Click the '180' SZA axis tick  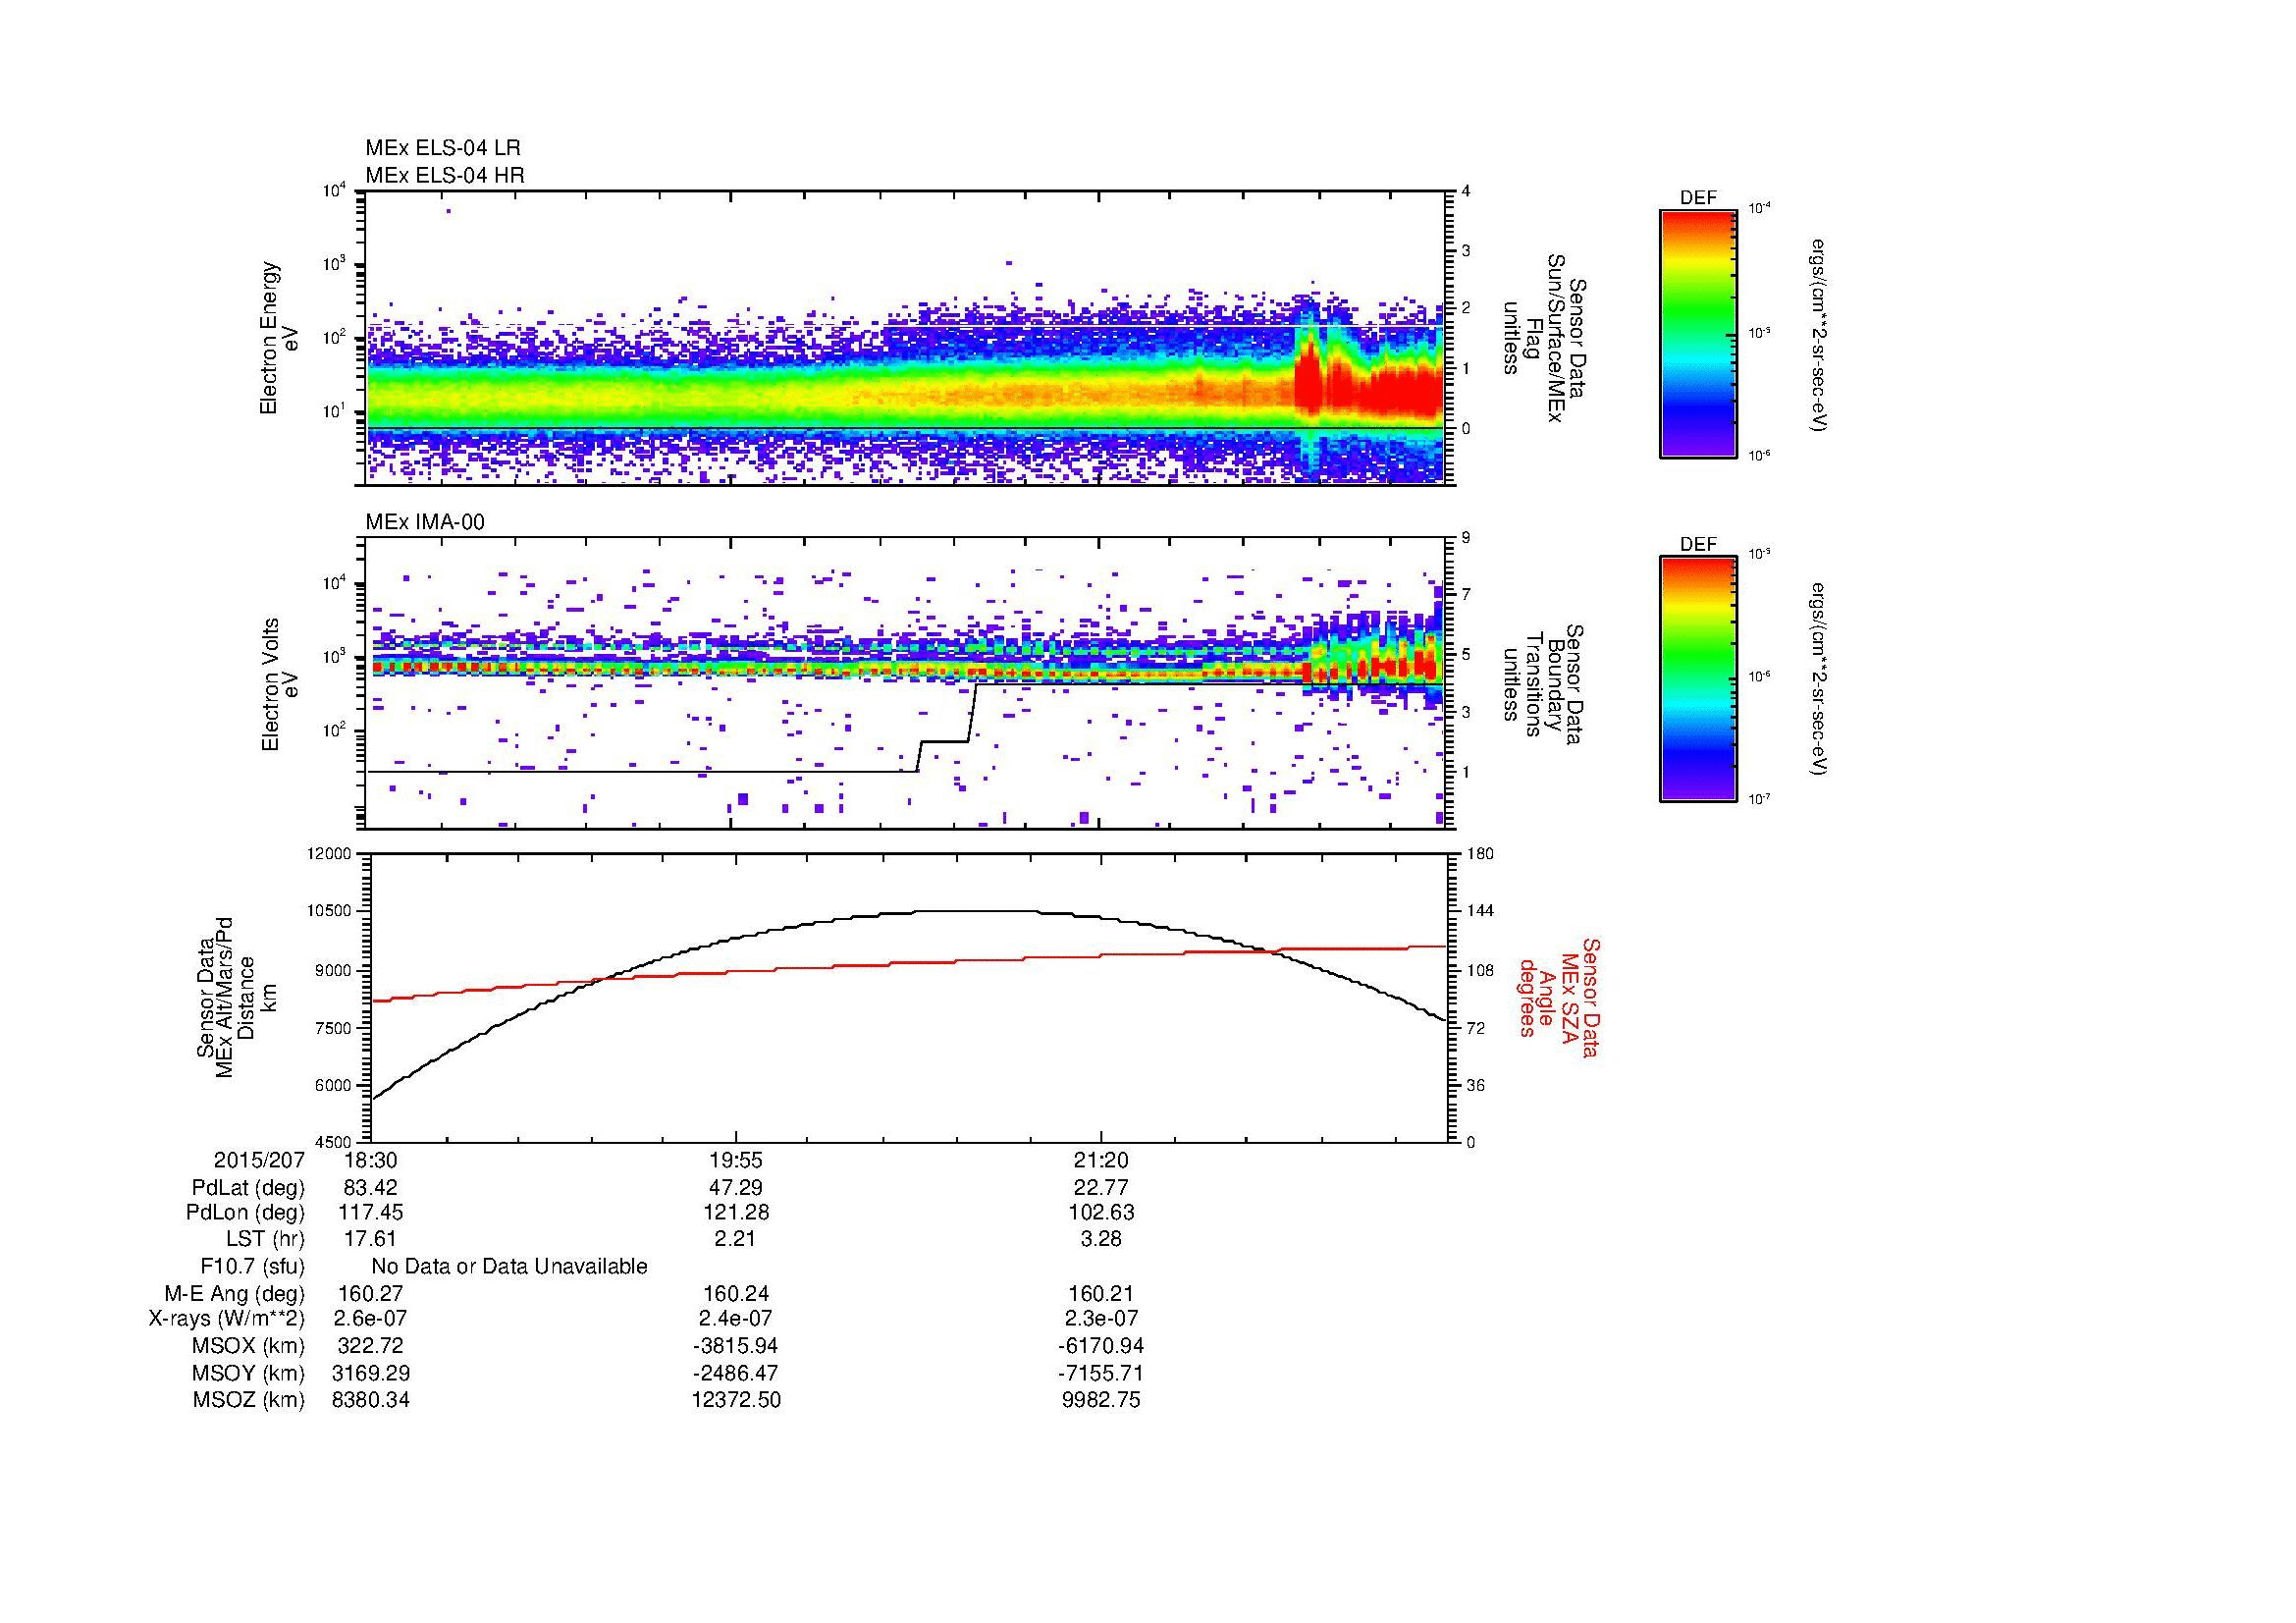[x=1479, y=854]
